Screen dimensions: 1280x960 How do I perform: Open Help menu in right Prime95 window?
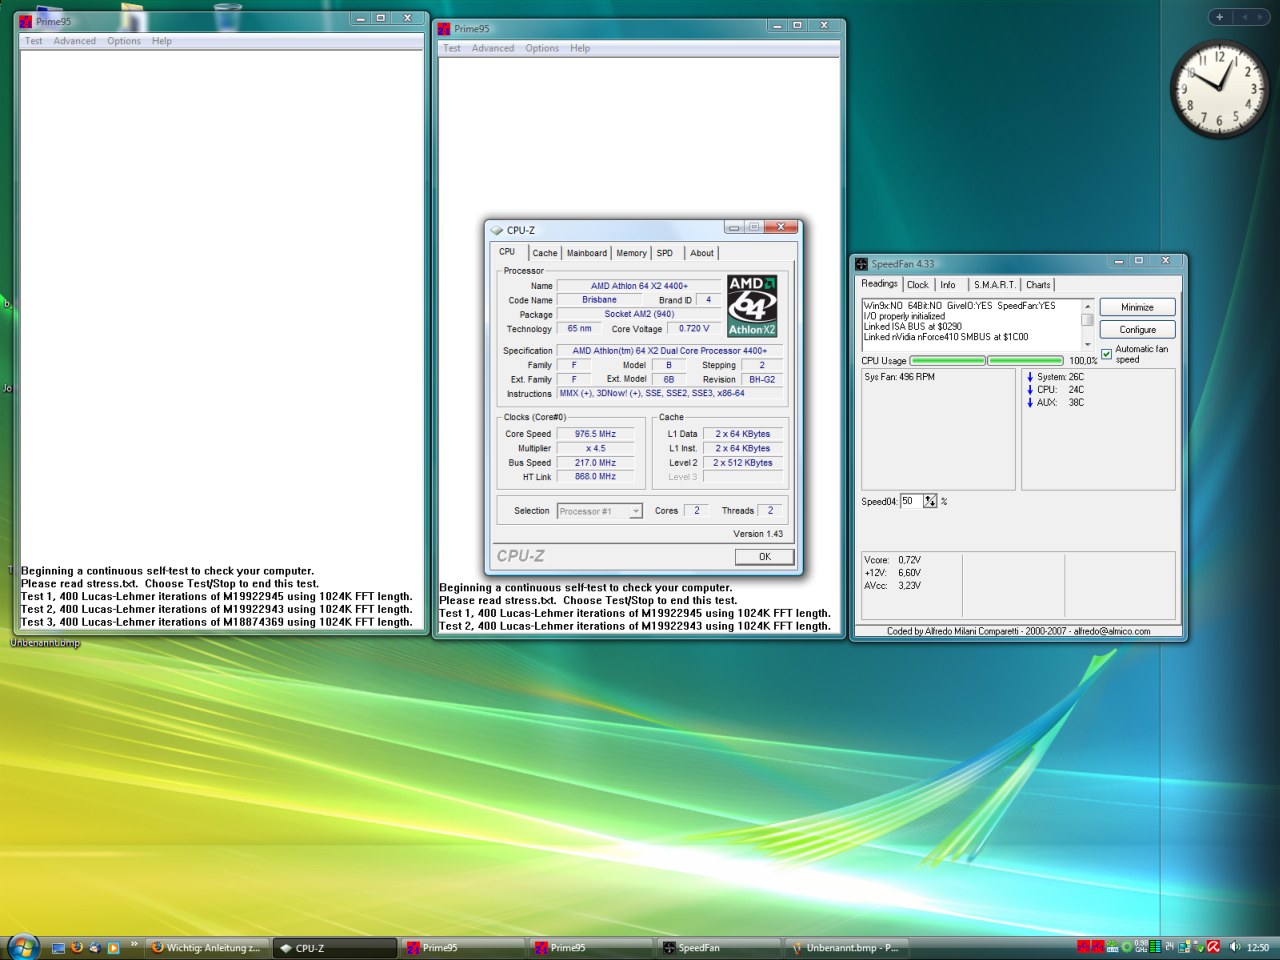[580, 48]
